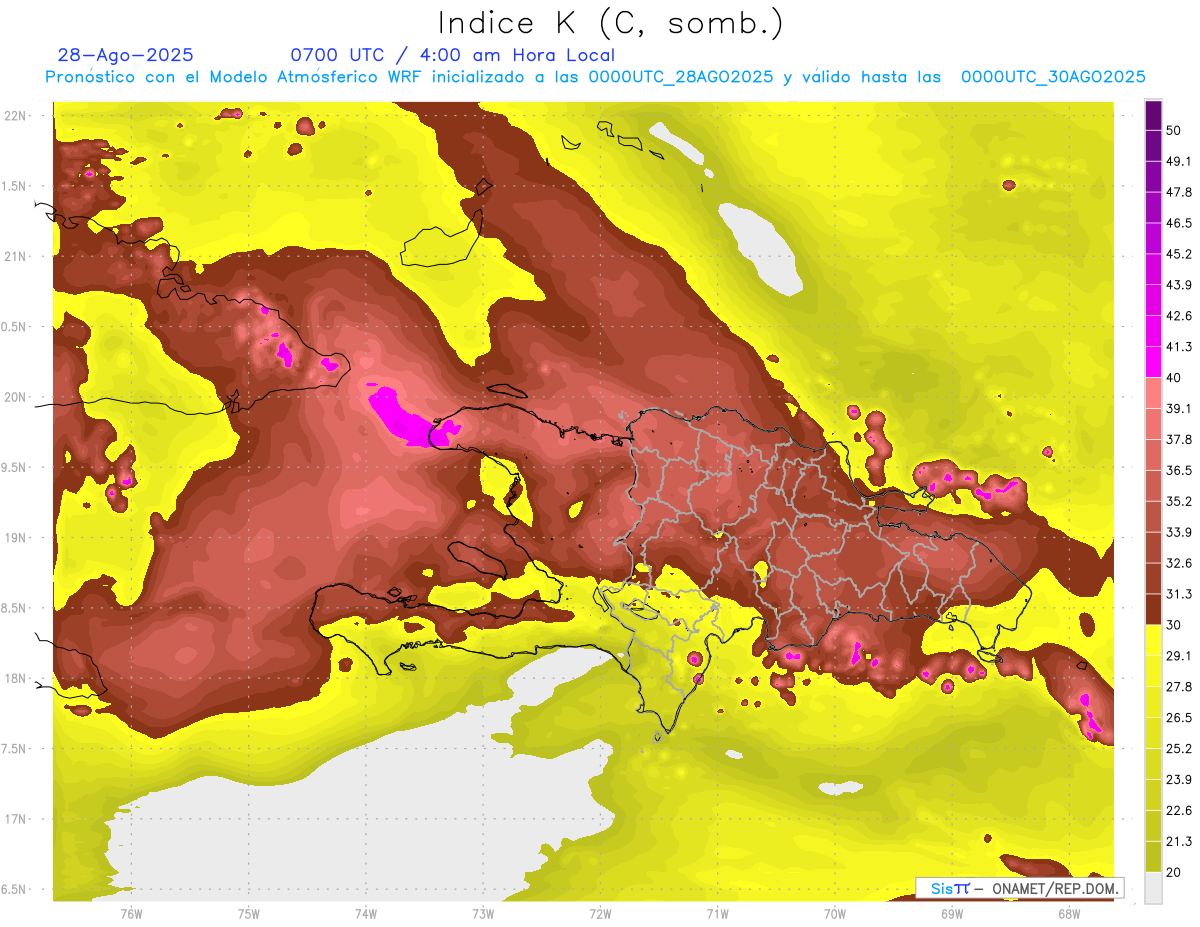This screenshot has width=1200, height=927.
Task: Select the legend value "40"
Action: click(x=1174, y=378)
